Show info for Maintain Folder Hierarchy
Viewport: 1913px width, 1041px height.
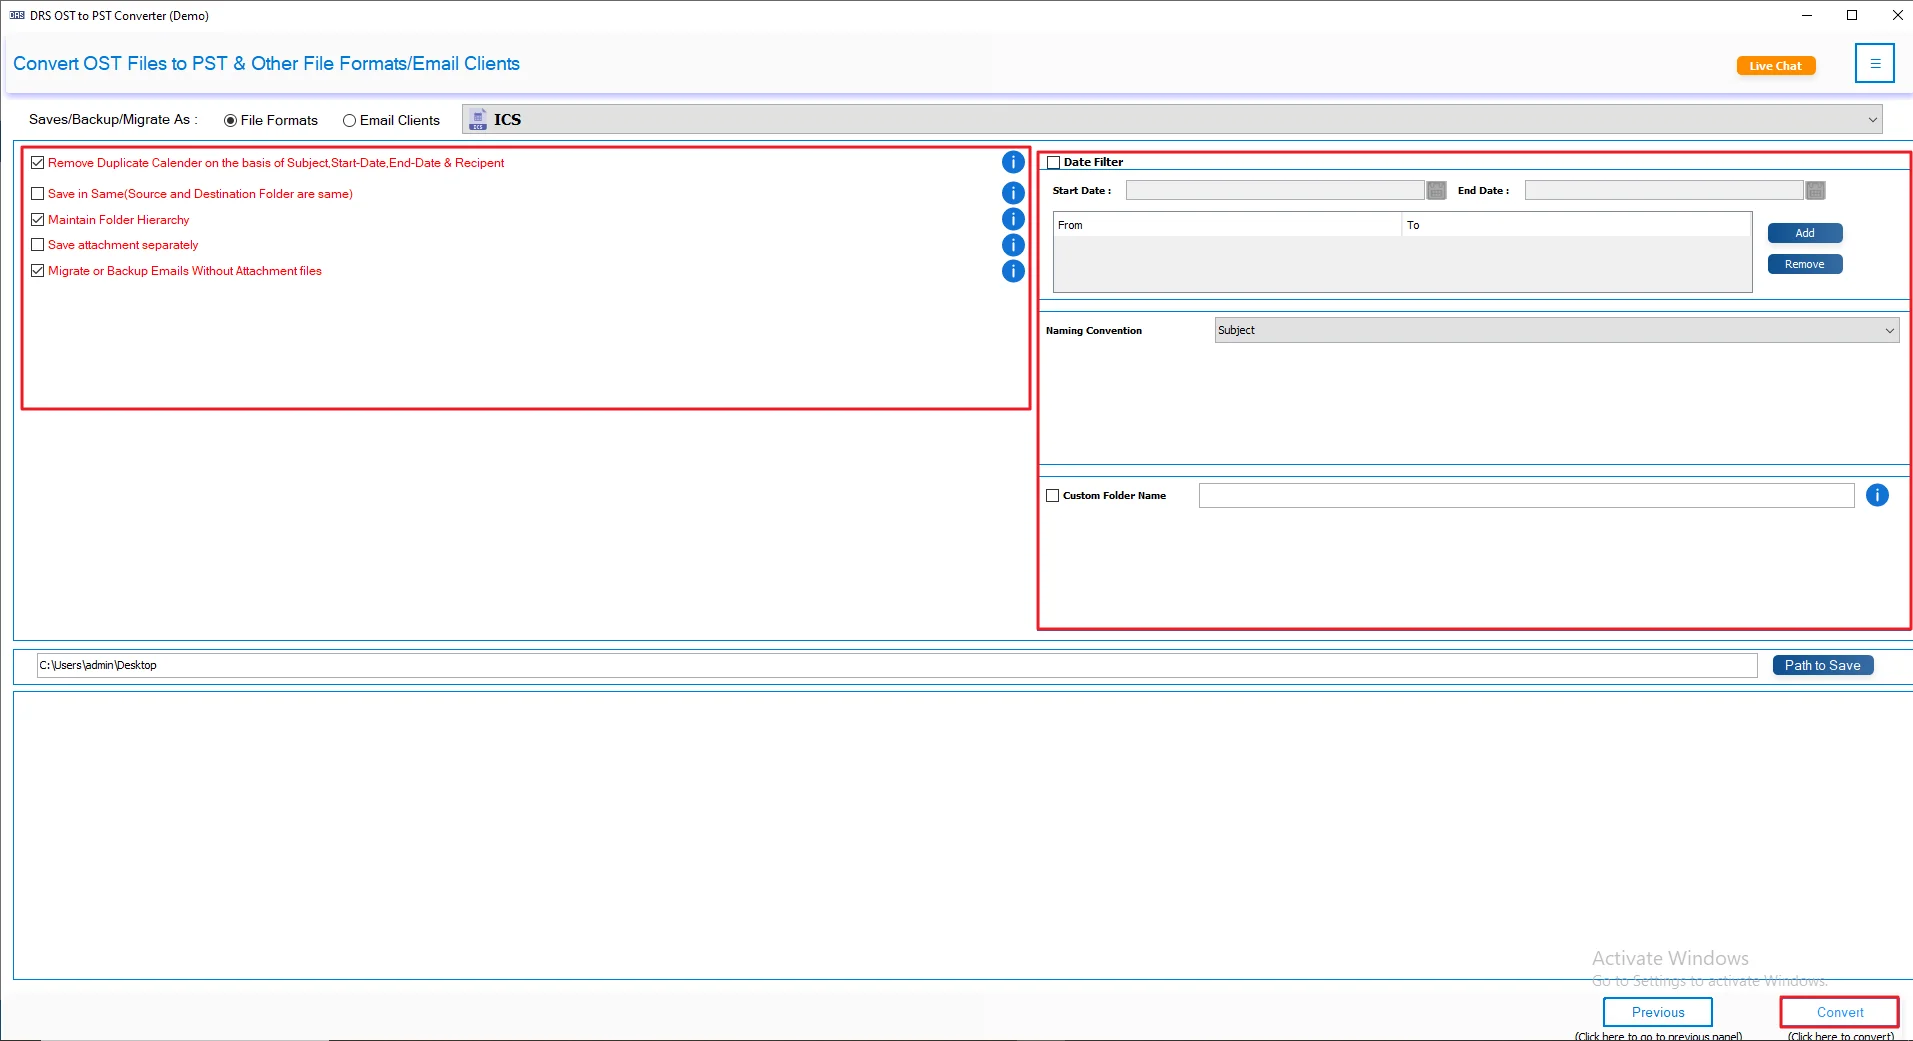1013,219
